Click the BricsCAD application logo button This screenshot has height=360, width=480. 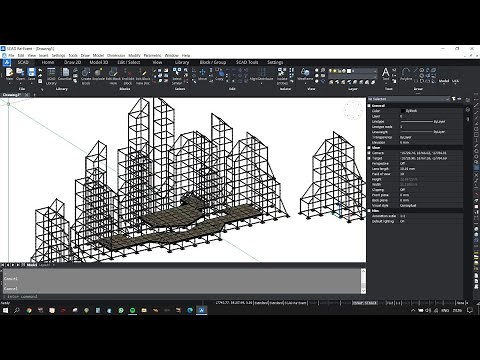tap(7, 62)
